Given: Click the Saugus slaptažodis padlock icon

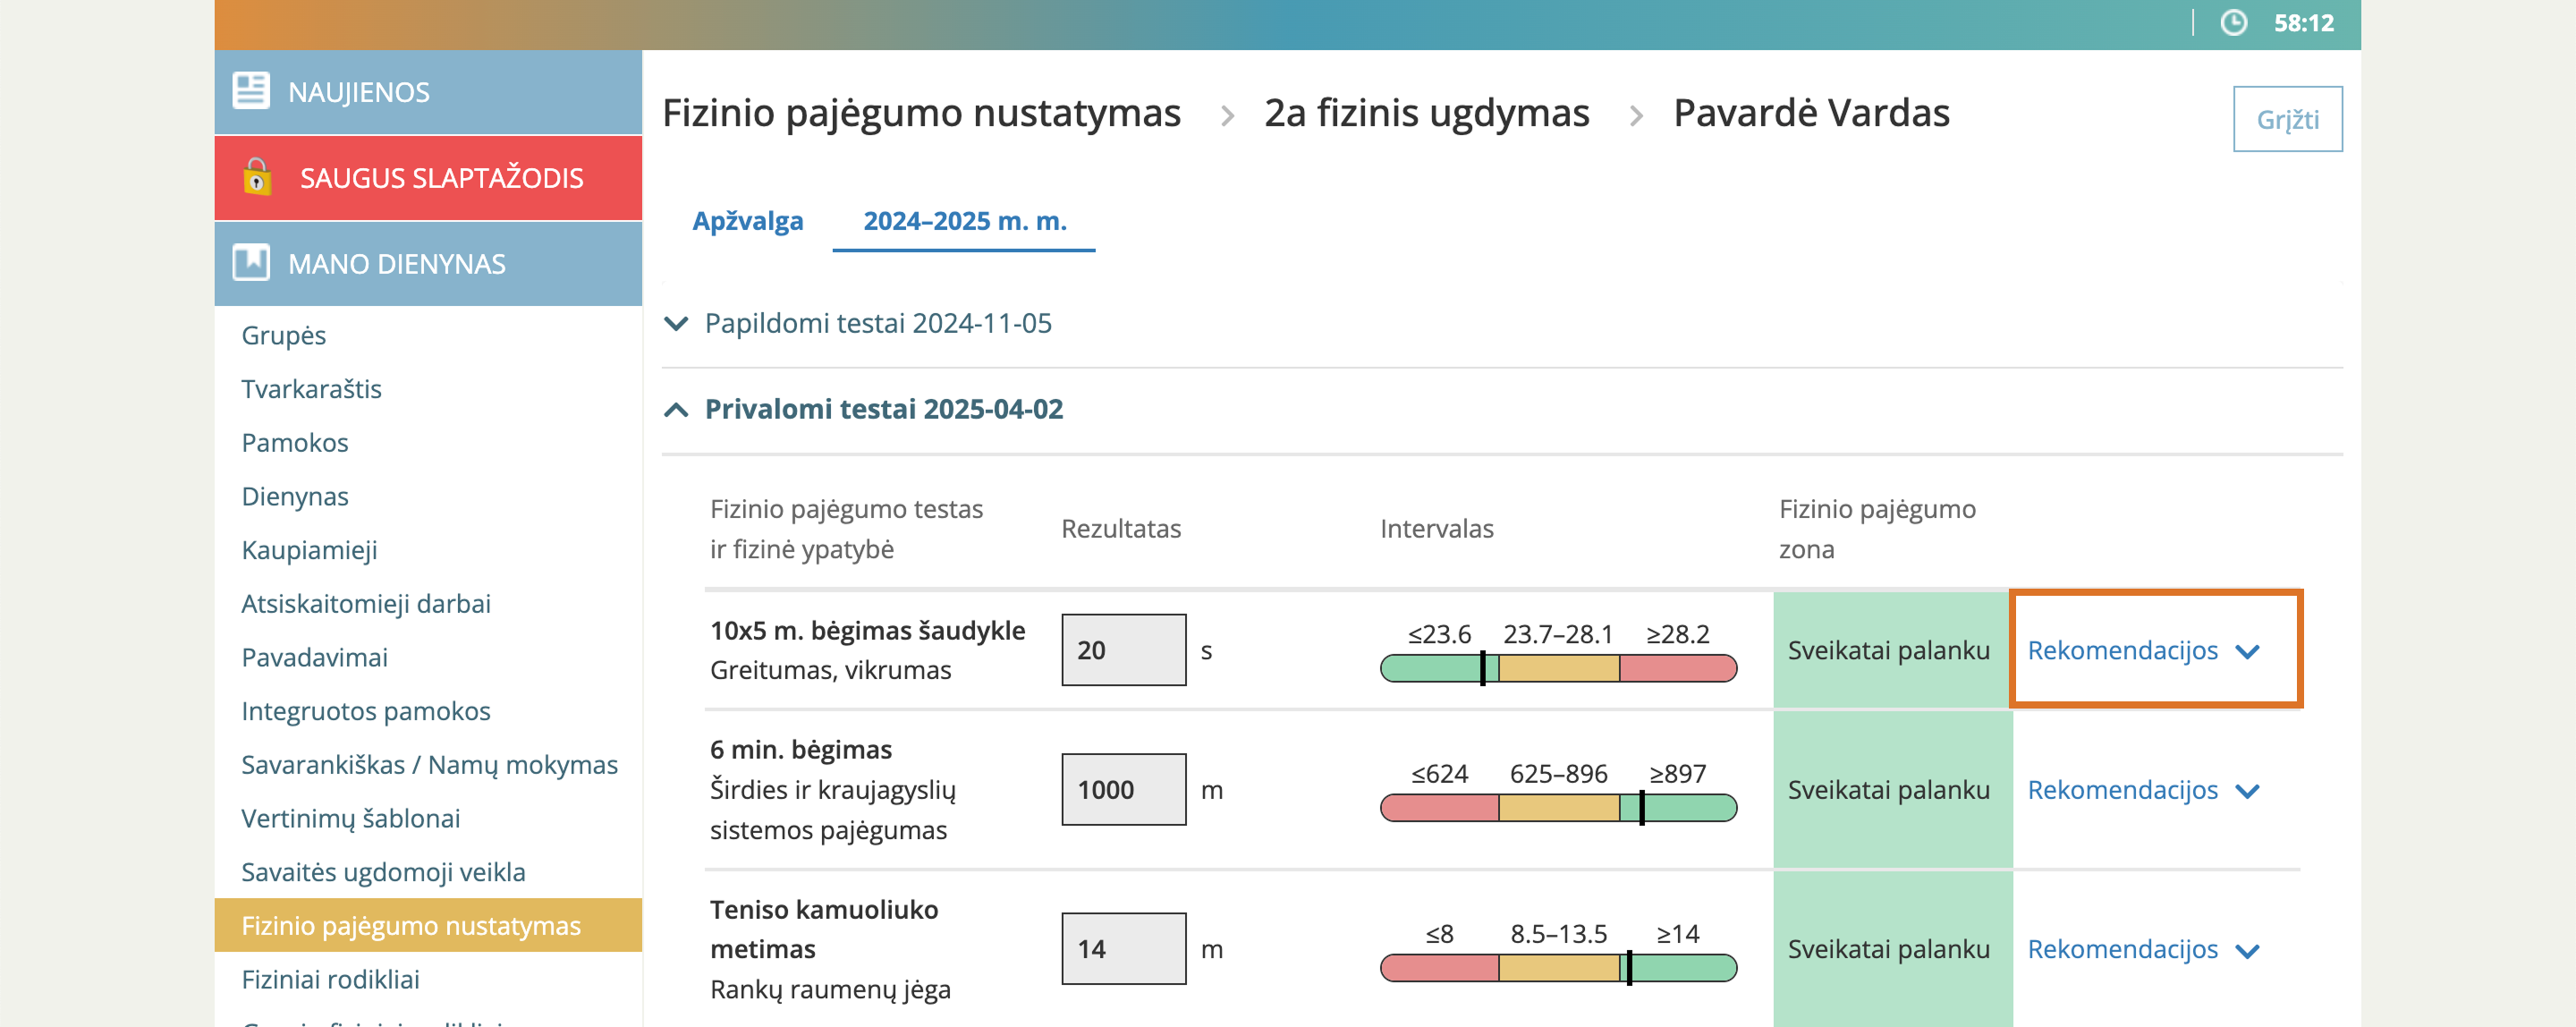Looking at the screenshot, I should click(257, 177).
